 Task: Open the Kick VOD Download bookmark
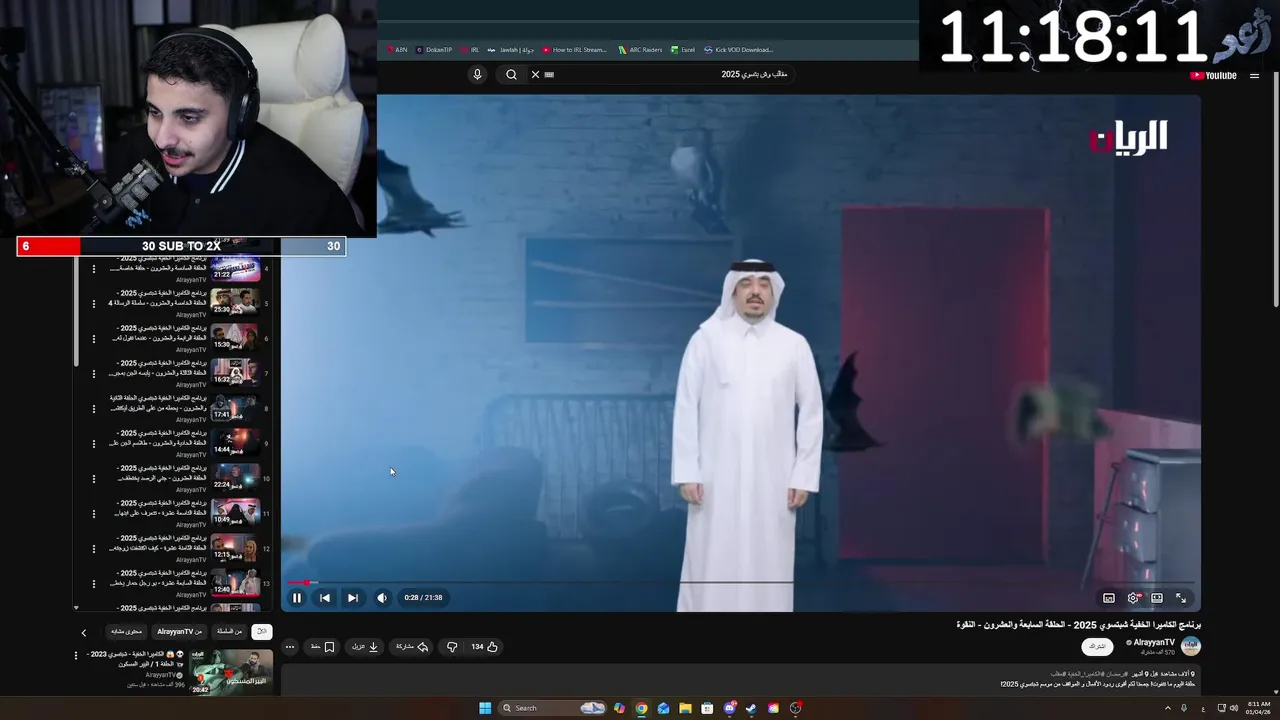tap(739, 49)
